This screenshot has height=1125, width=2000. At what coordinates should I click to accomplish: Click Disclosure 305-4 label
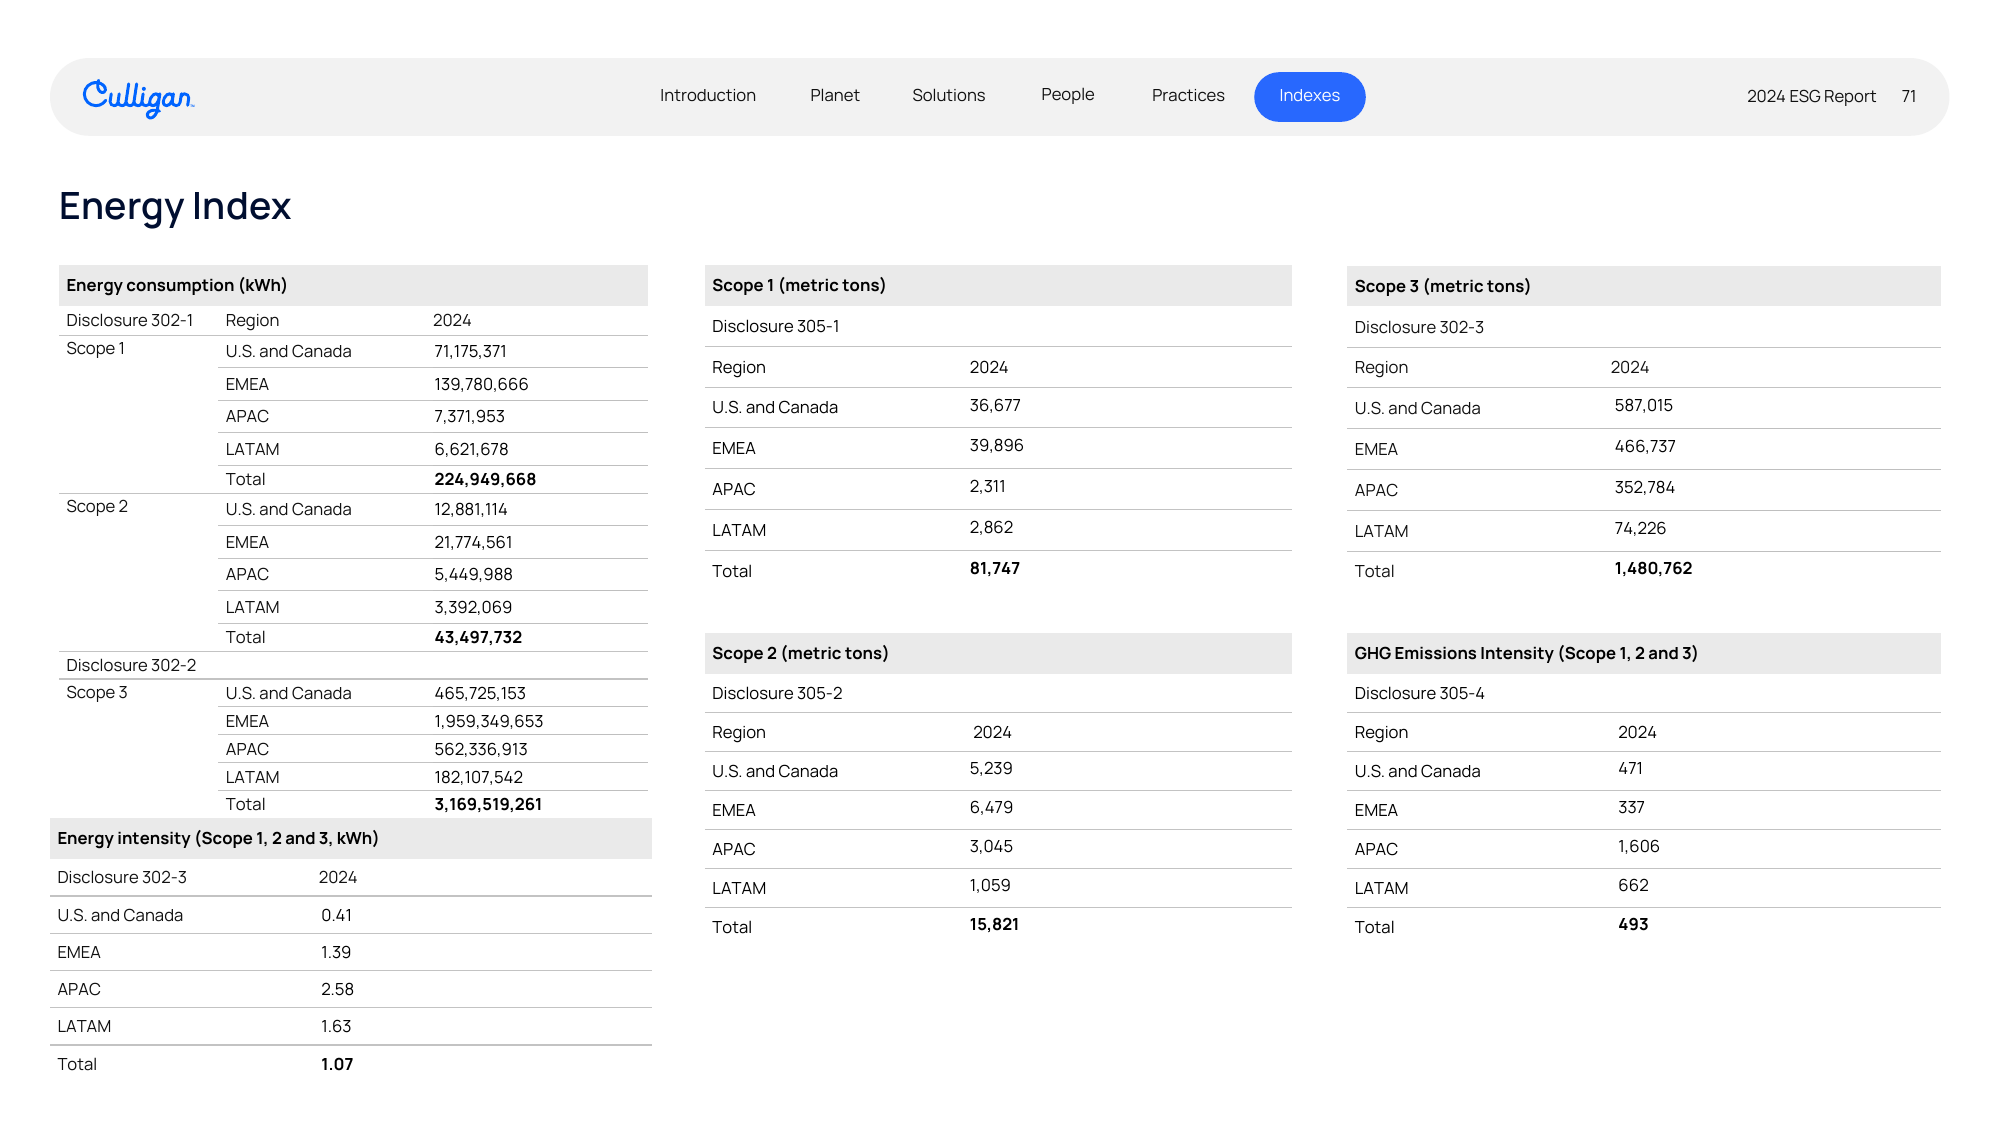pos(1419,694)
